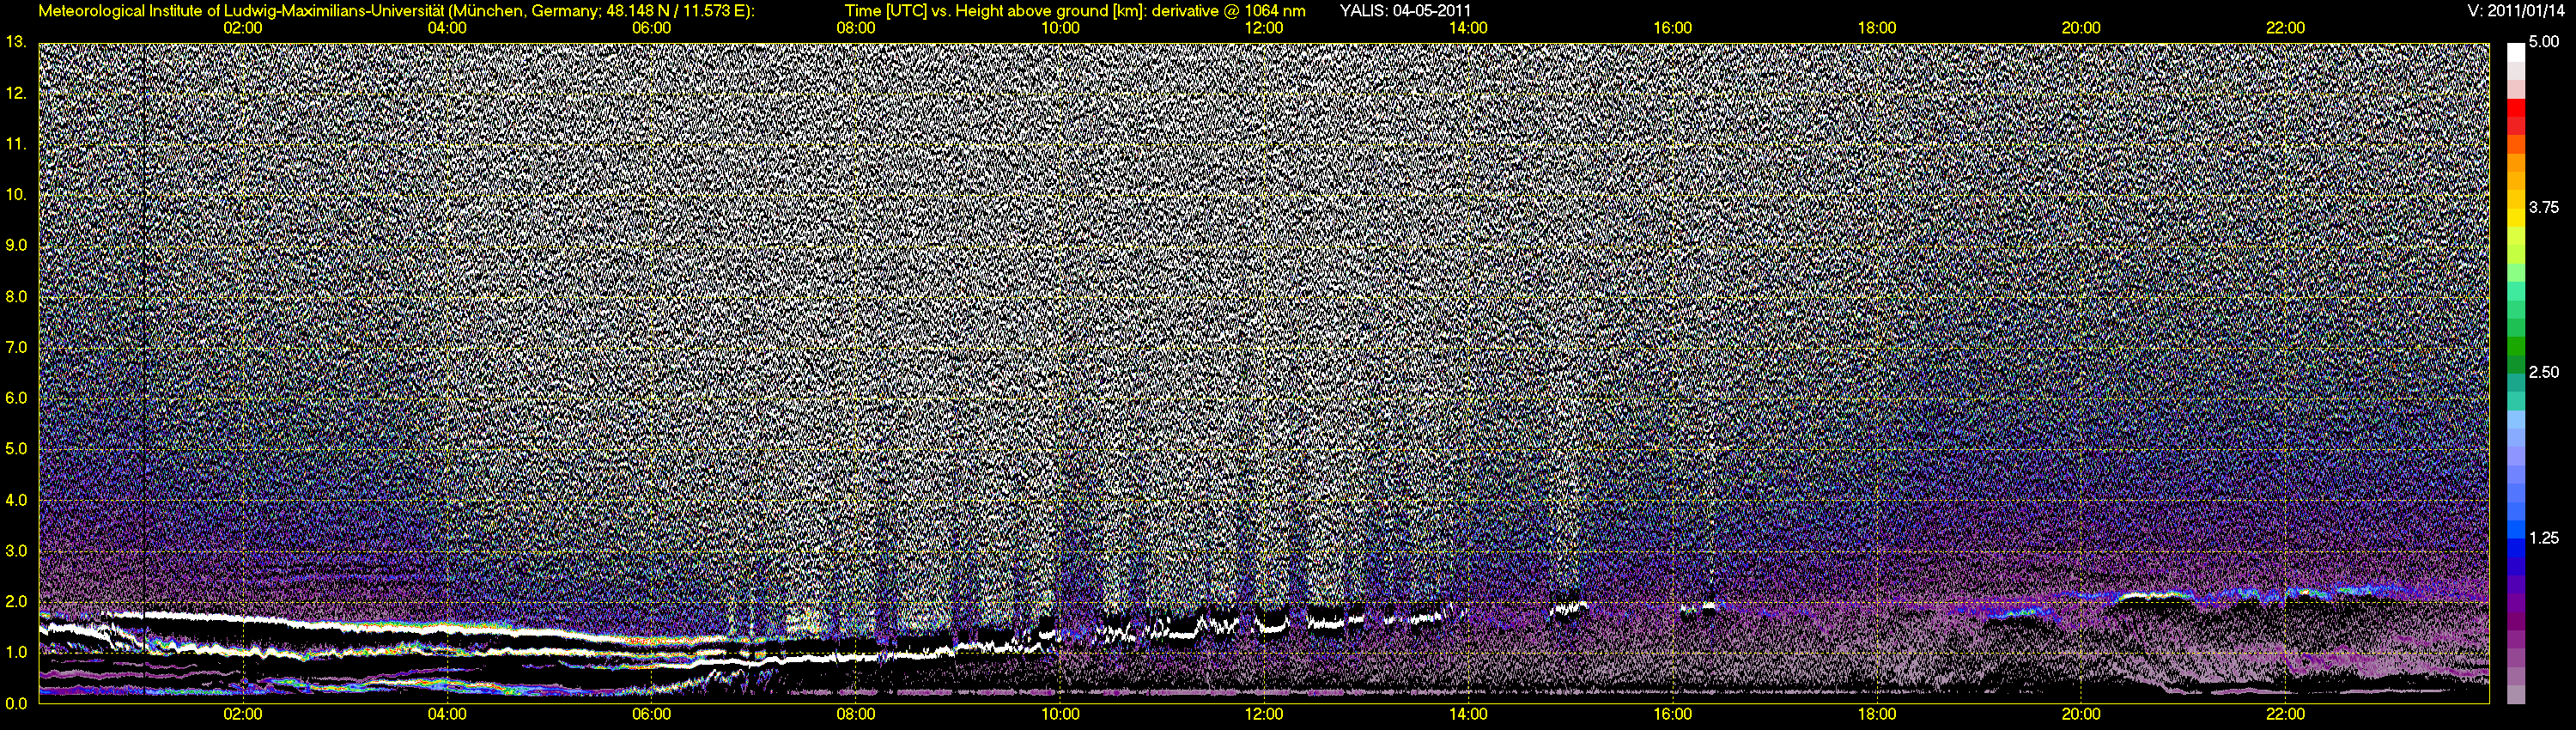Click the "10." height axis label
The image size is (2576, 730).
pos(16,194)
